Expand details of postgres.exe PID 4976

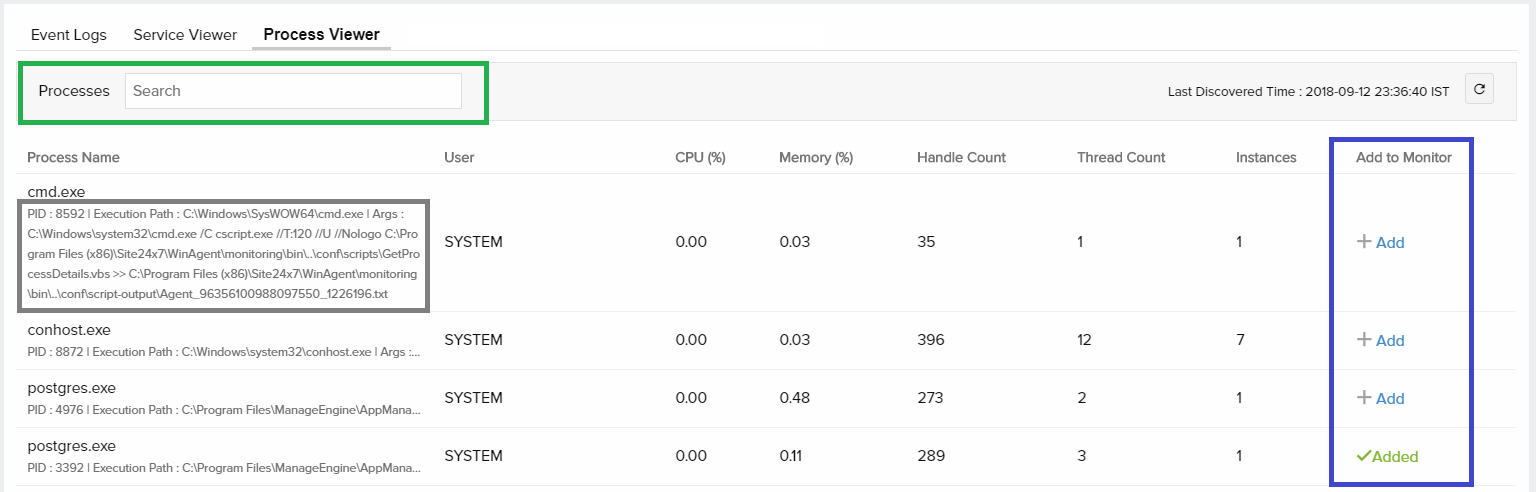tap(223, 410)
